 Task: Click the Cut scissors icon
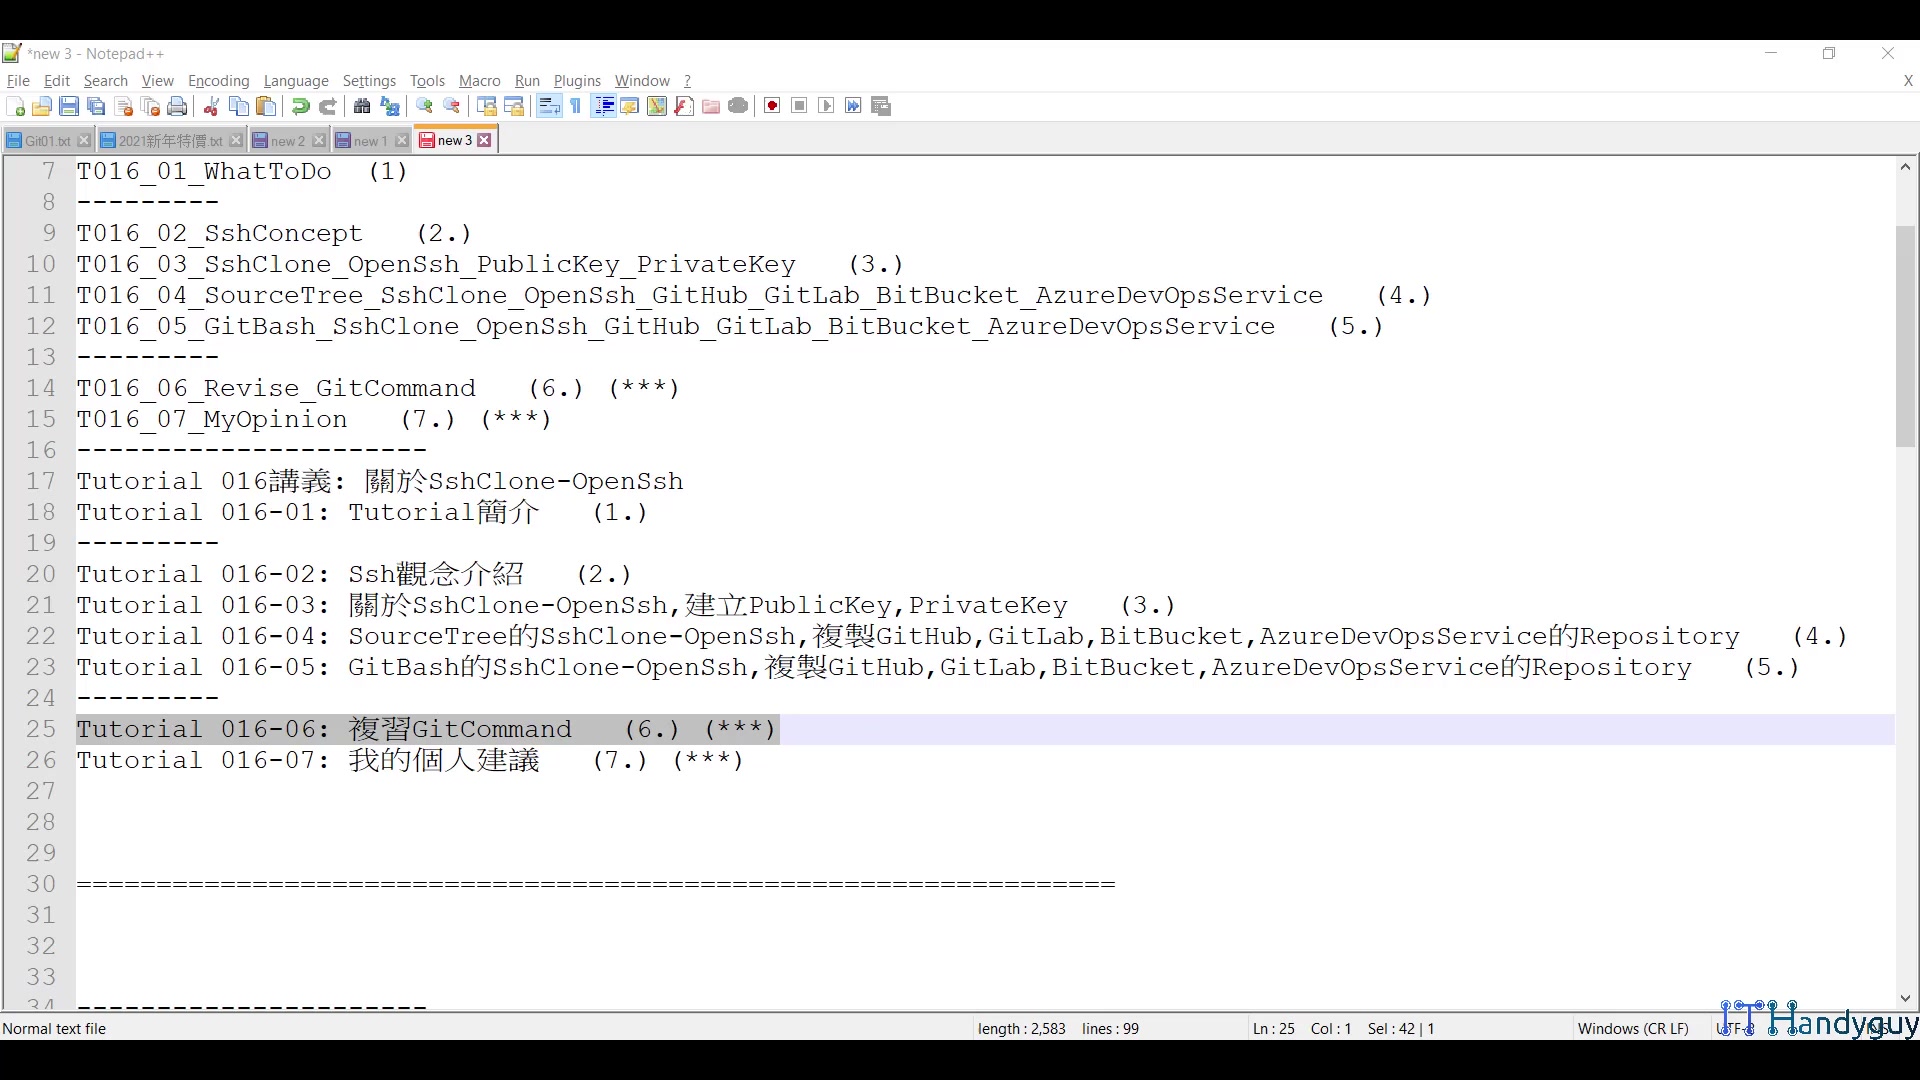pos(211,107)
